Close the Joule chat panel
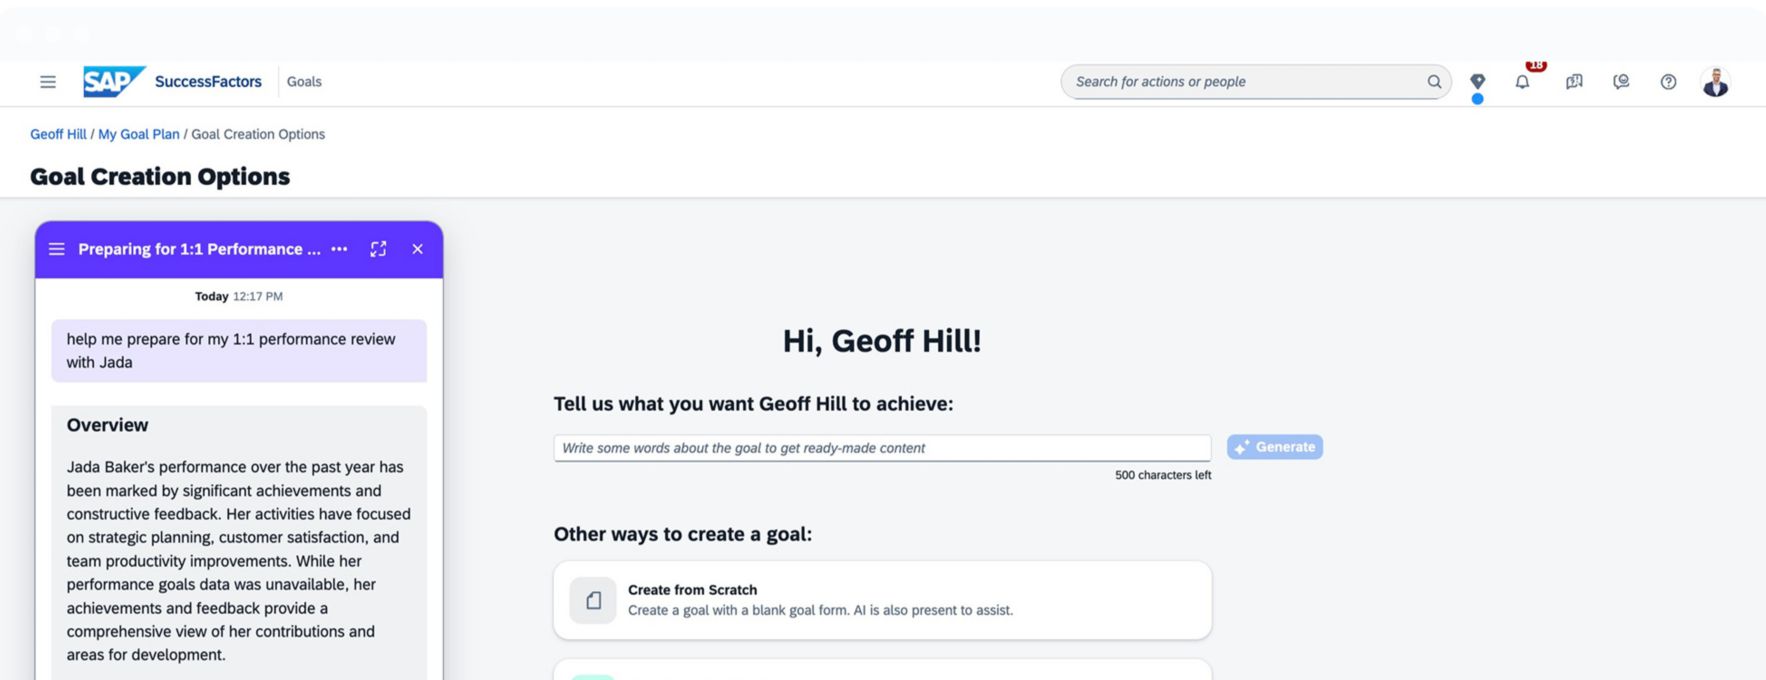The image size is (1766, 680). [x=418, y=249]
